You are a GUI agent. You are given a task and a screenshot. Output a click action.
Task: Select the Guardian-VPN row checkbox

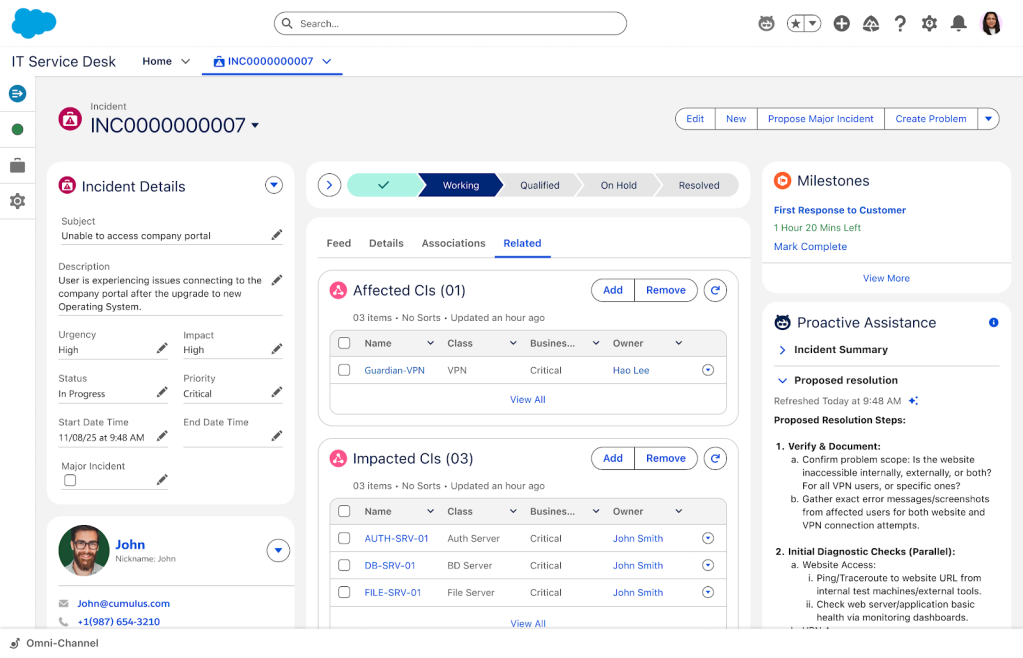pyautogui.click(x=344, y=370)
